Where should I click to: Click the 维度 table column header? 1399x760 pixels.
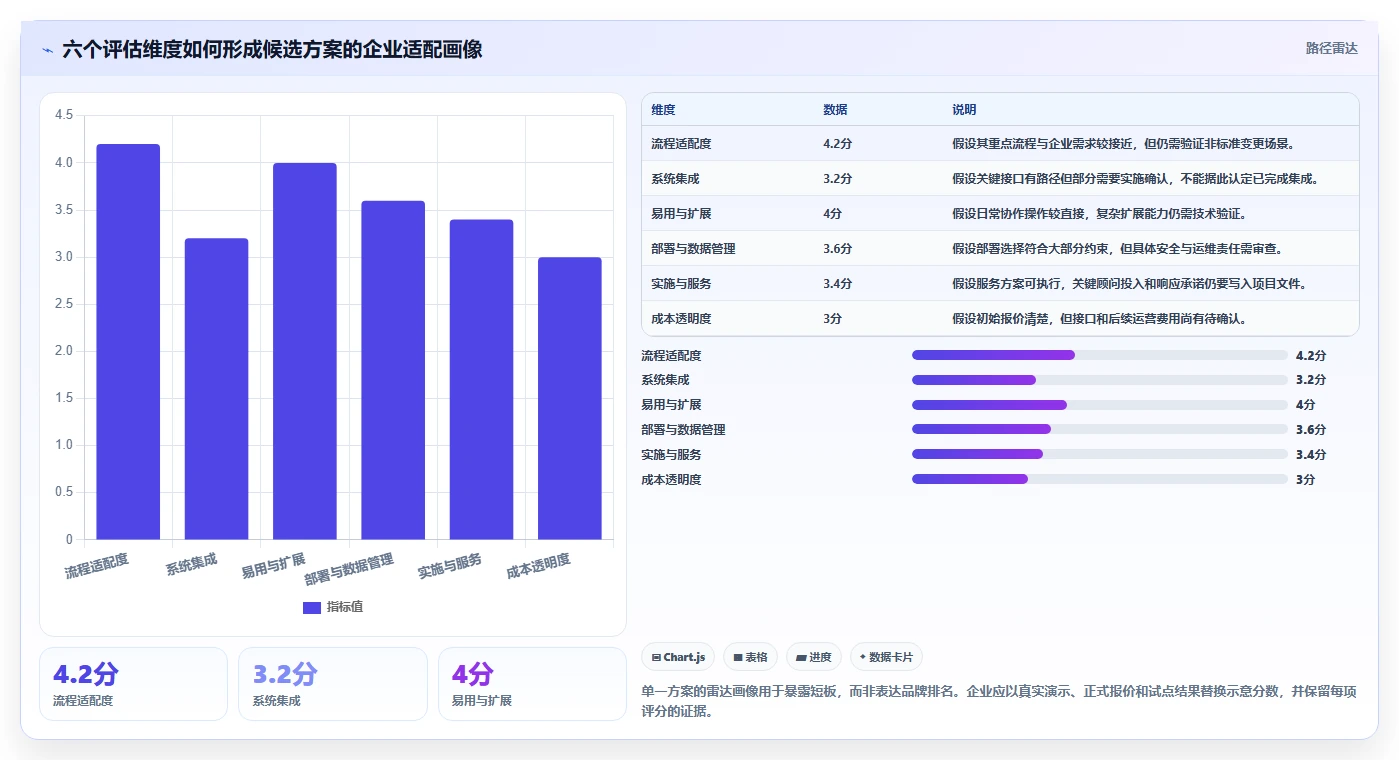[x=663, y=110]
